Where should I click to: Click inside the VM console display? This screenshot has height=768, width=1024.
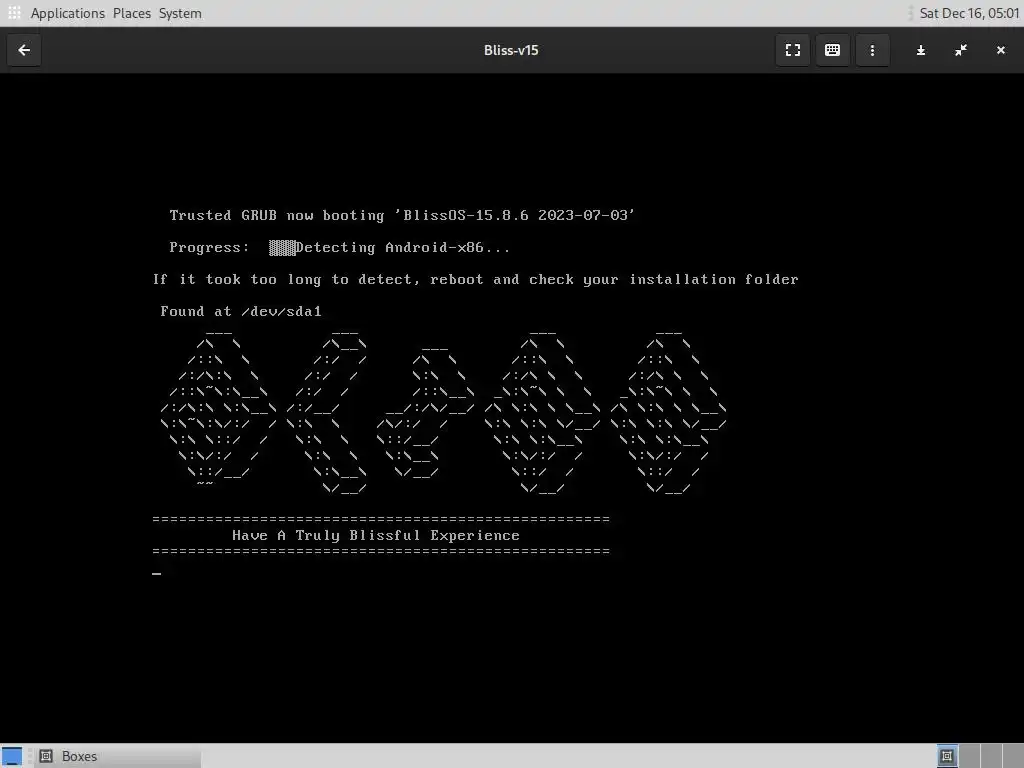pos(512,408)
